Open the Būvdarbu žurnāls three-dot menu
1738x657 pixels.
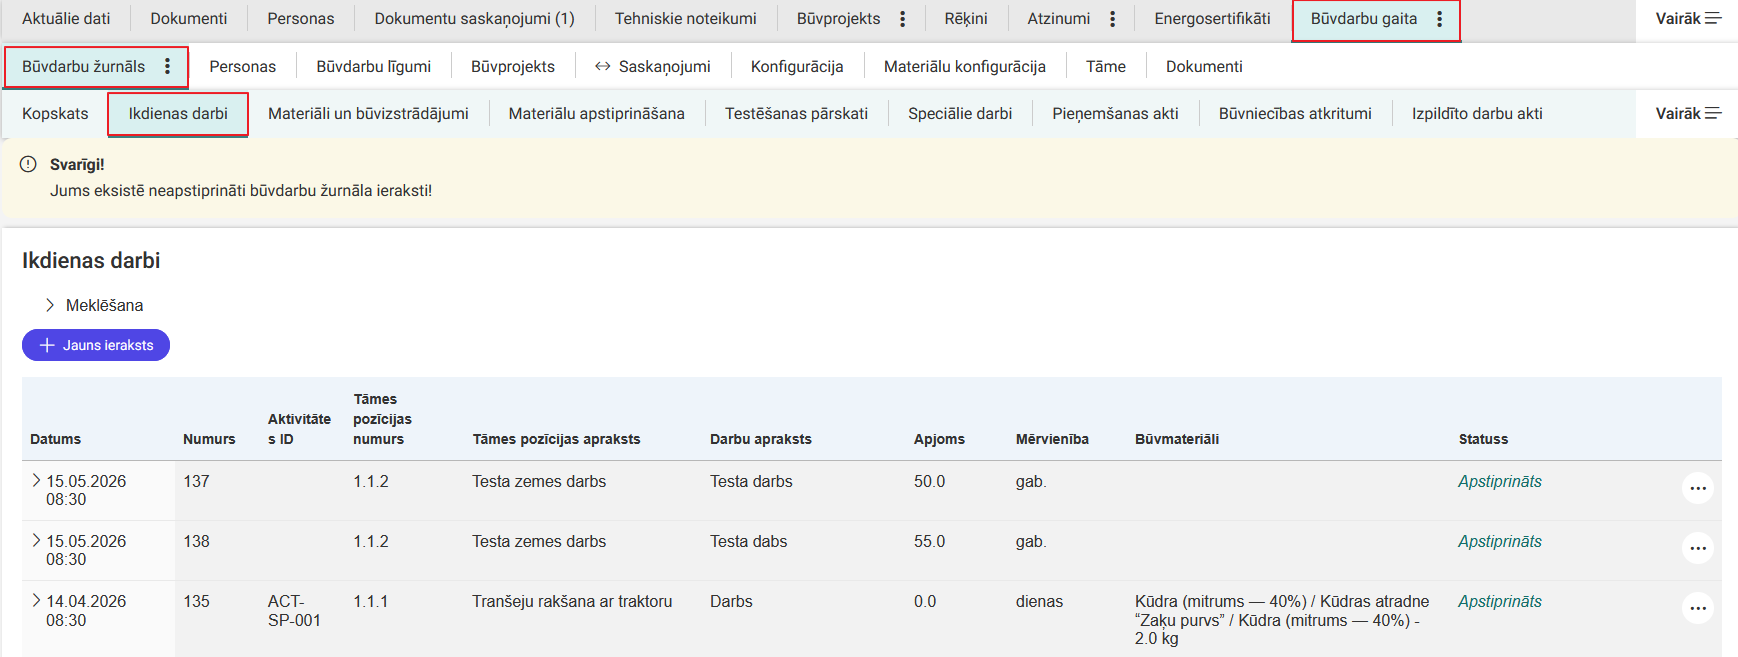point(167,66)
